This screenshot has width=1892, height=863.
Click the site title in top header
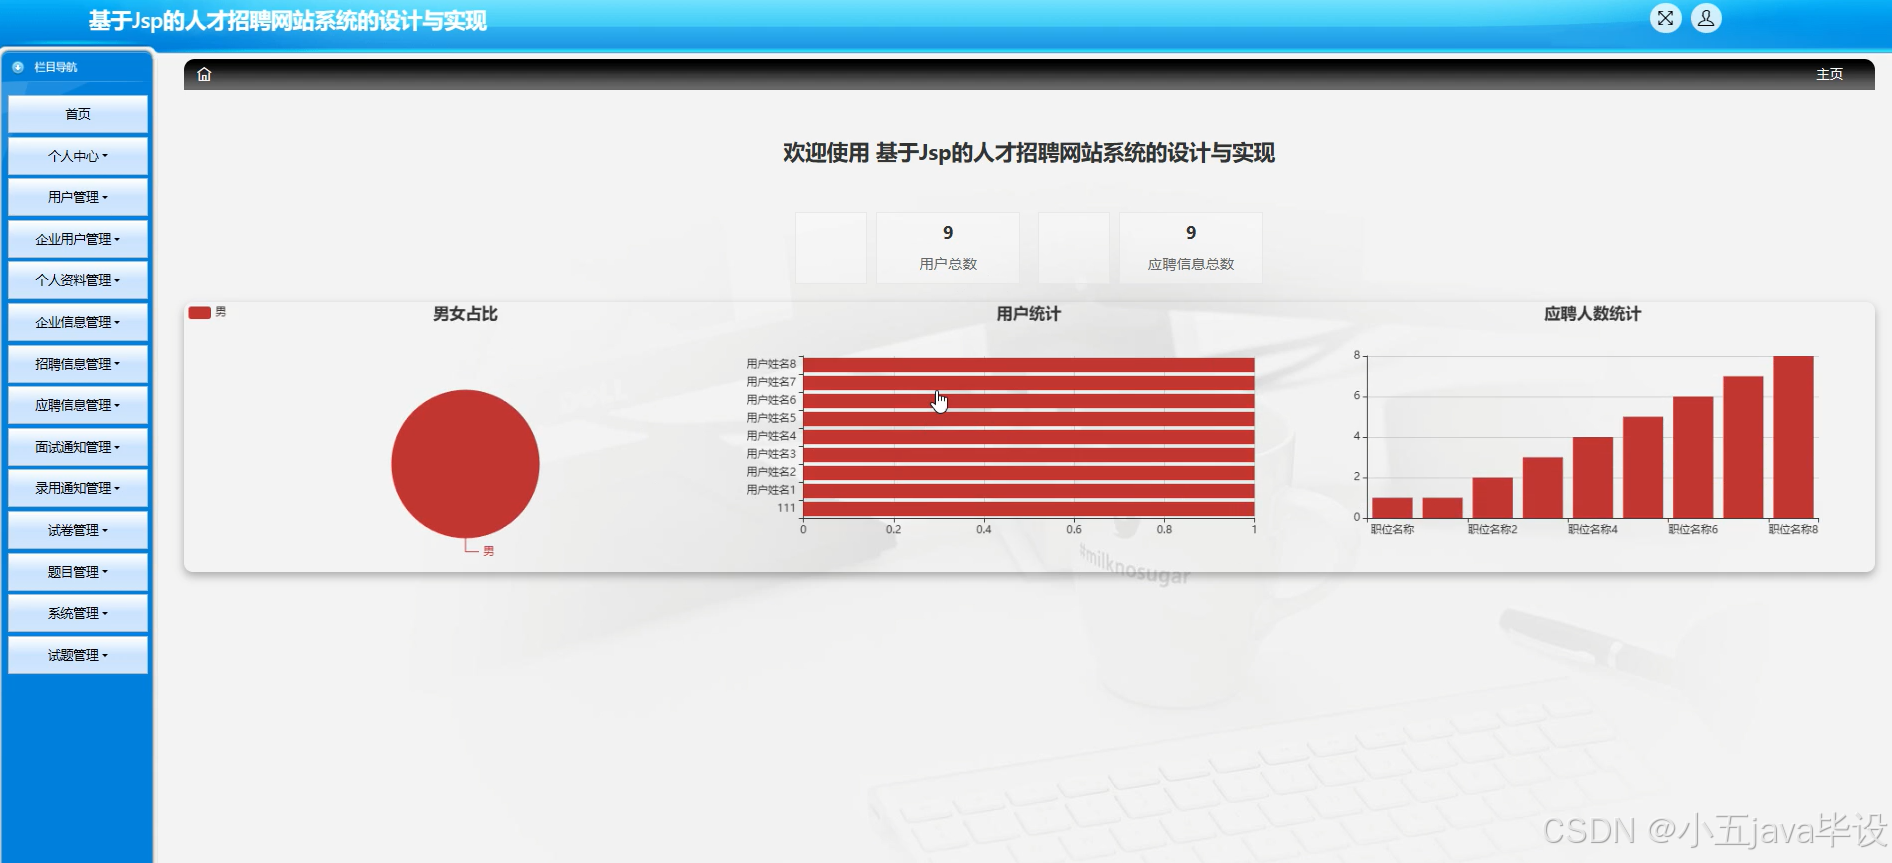point(288,21)
